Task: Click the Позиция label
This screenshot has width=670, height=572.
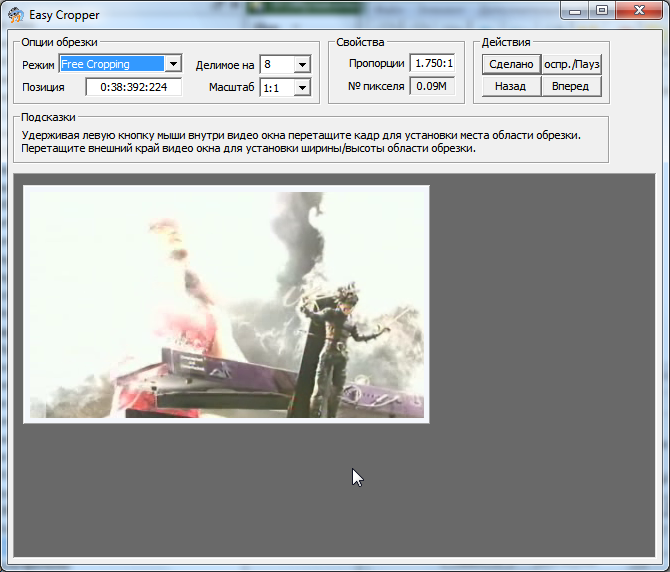Action: 43,87
